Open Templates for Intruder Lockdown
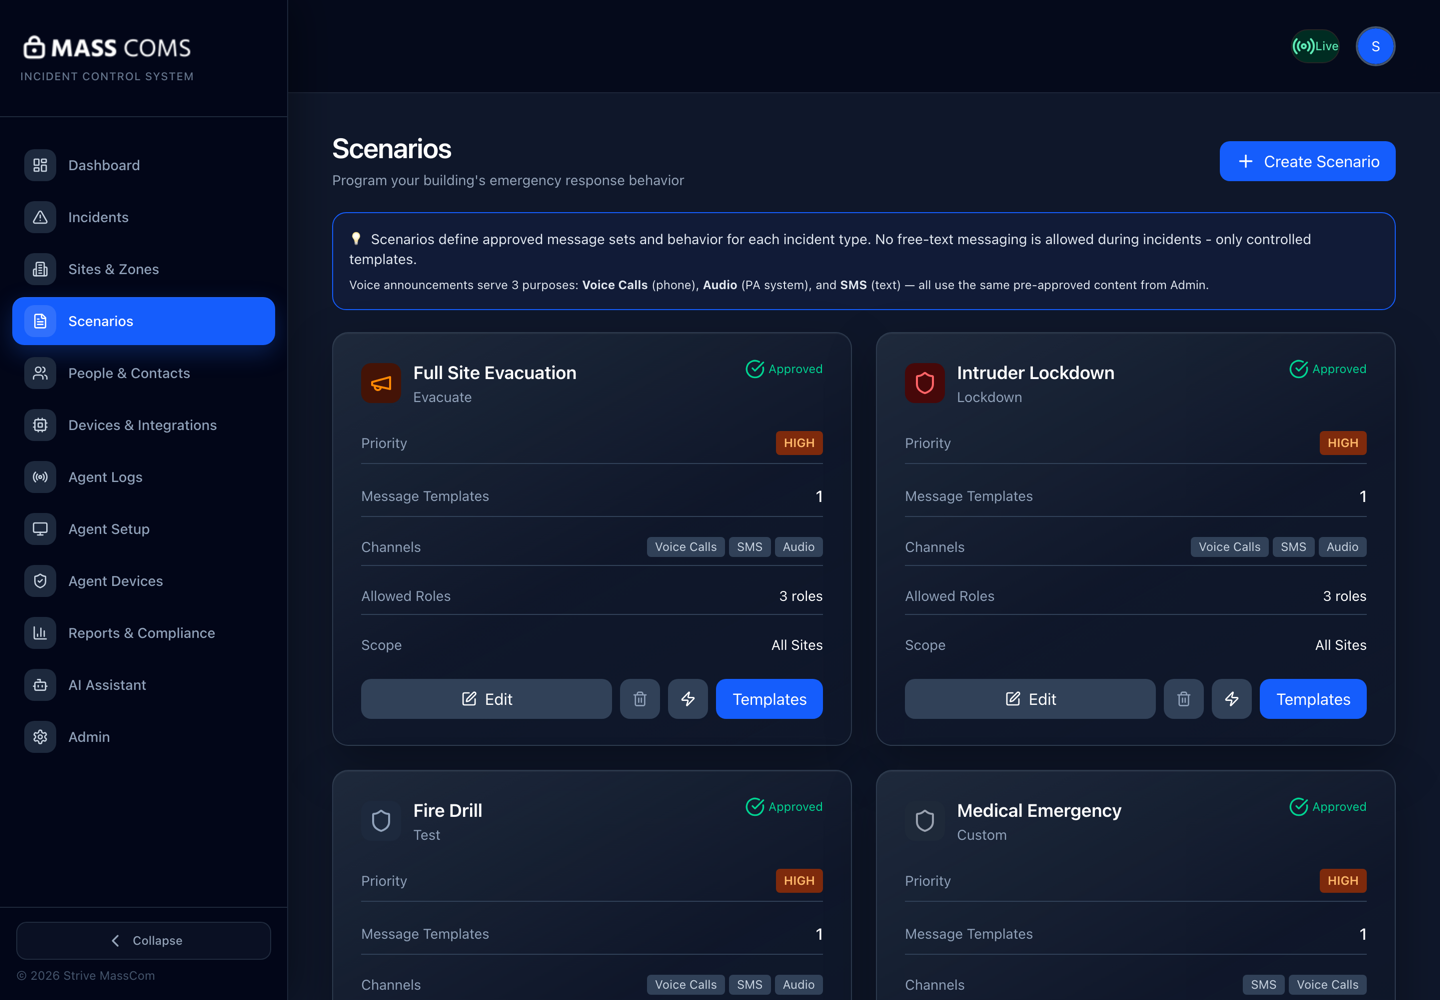This screenshot has width=1440, height=1000. [1314, 699]
